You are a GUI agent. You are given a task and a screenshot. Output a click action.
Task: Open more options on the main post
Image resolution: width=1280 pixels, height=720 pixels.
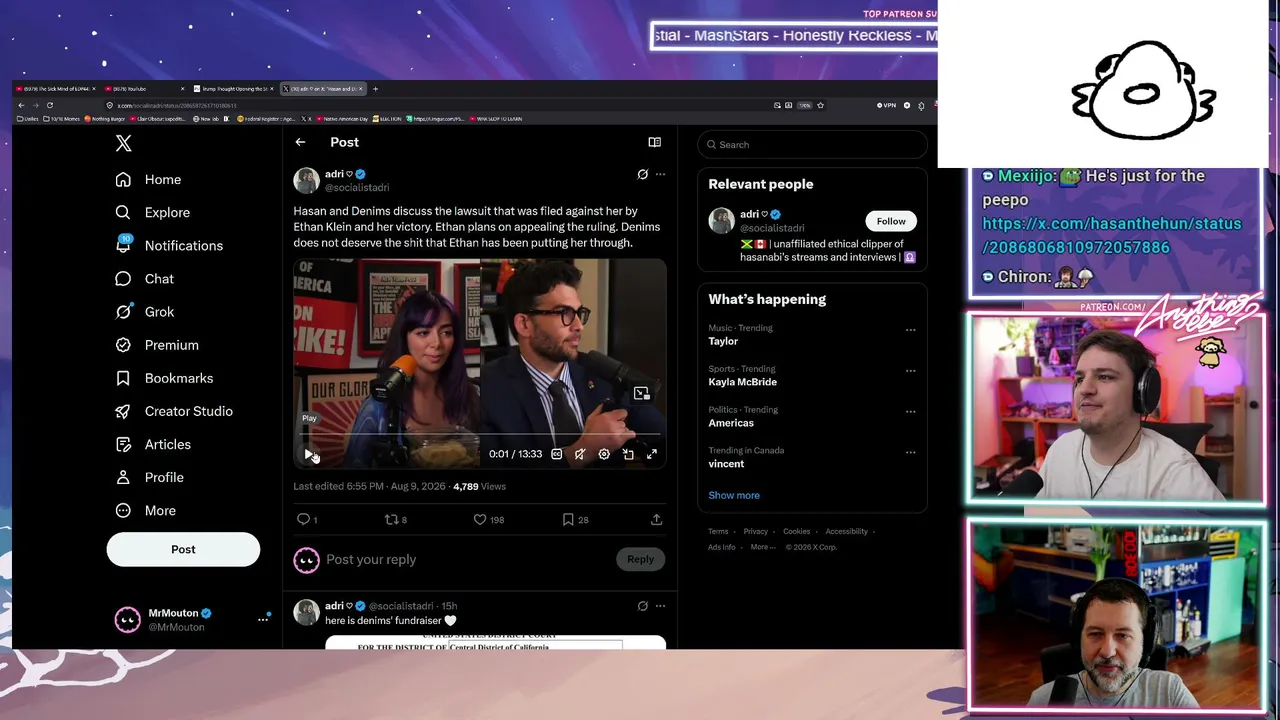point(660,174)
